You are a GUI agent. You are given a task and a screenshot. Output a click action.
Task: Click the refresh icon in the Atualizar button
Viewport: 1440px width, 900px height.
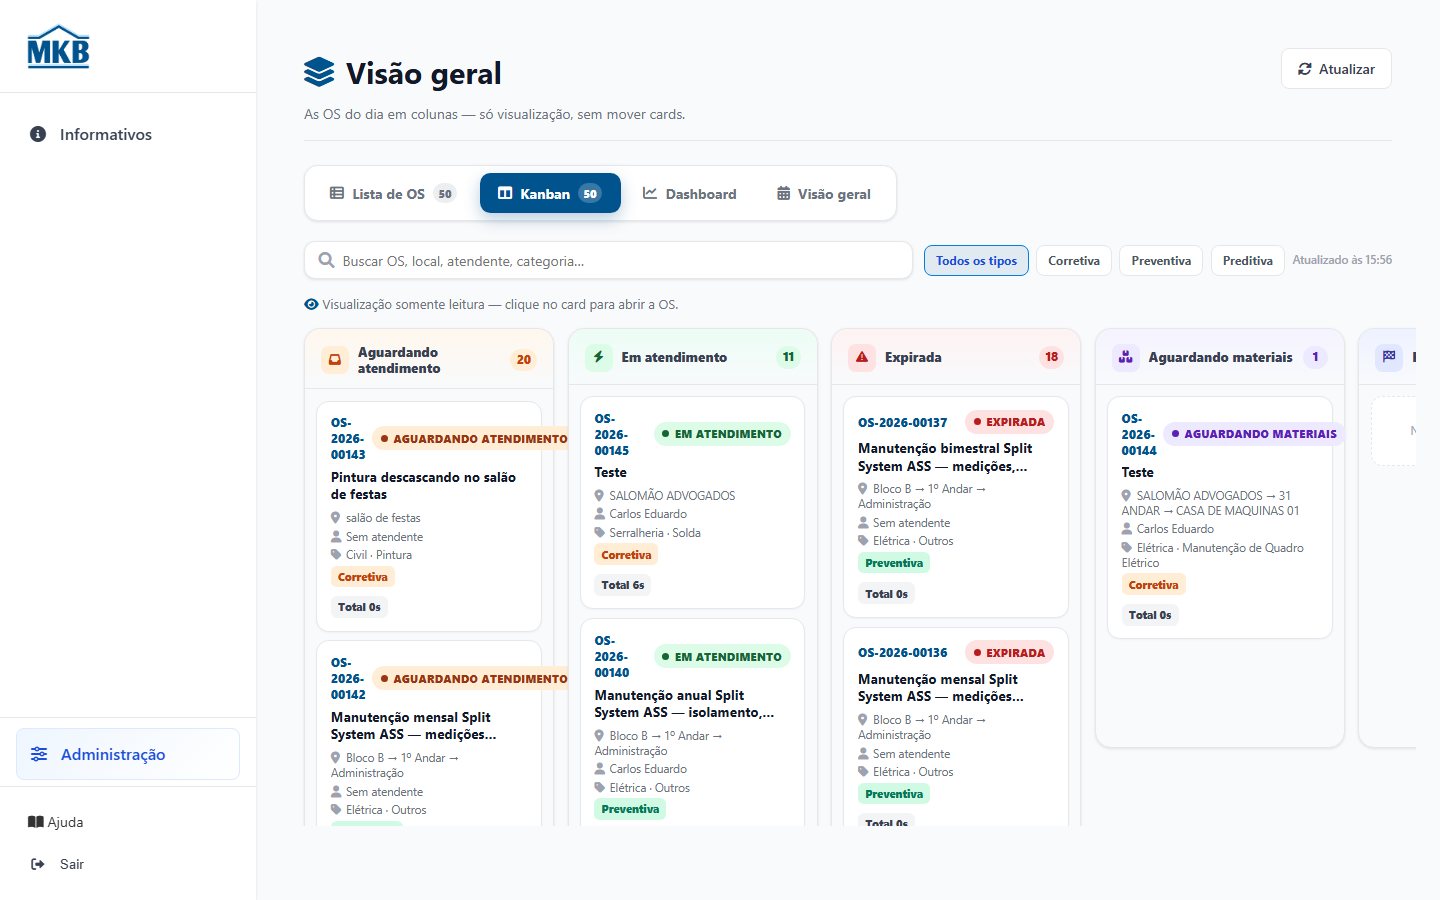pos(1304,69)
